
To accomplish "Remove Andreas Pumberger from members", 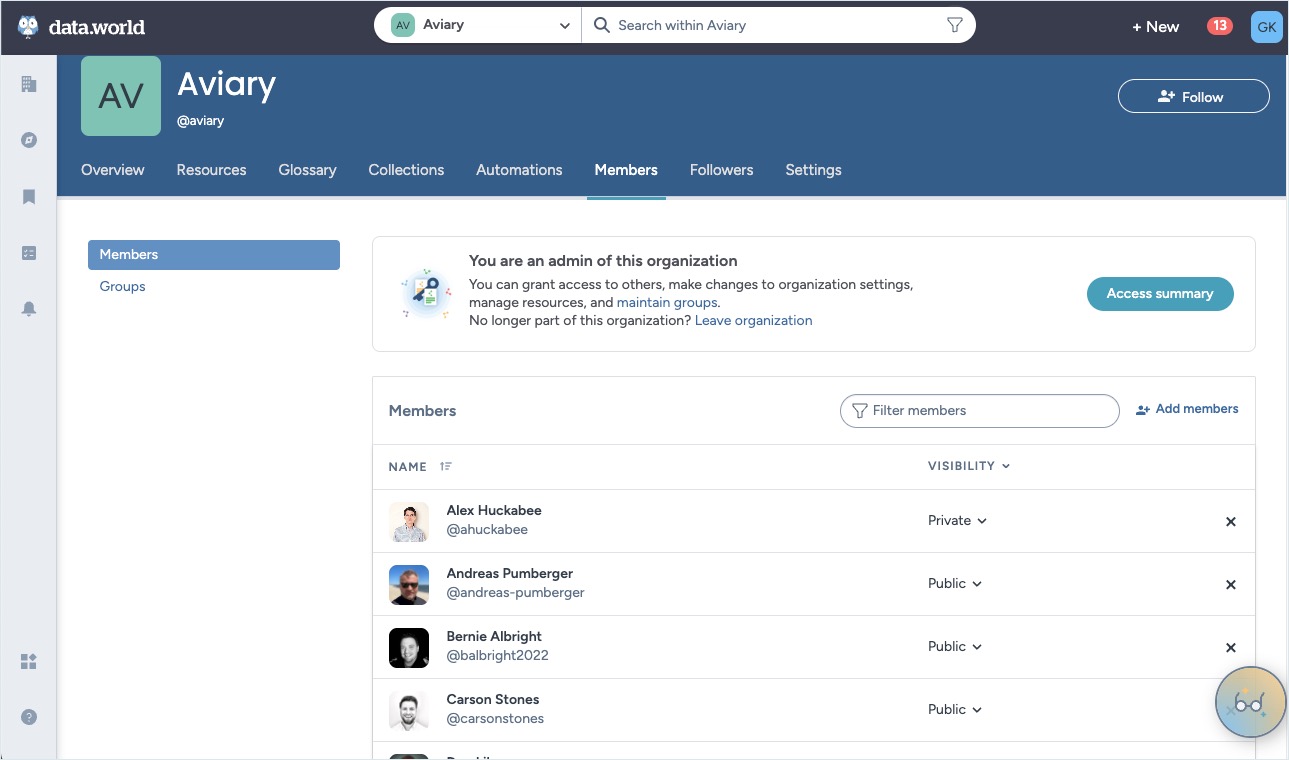I will 1231,584.
